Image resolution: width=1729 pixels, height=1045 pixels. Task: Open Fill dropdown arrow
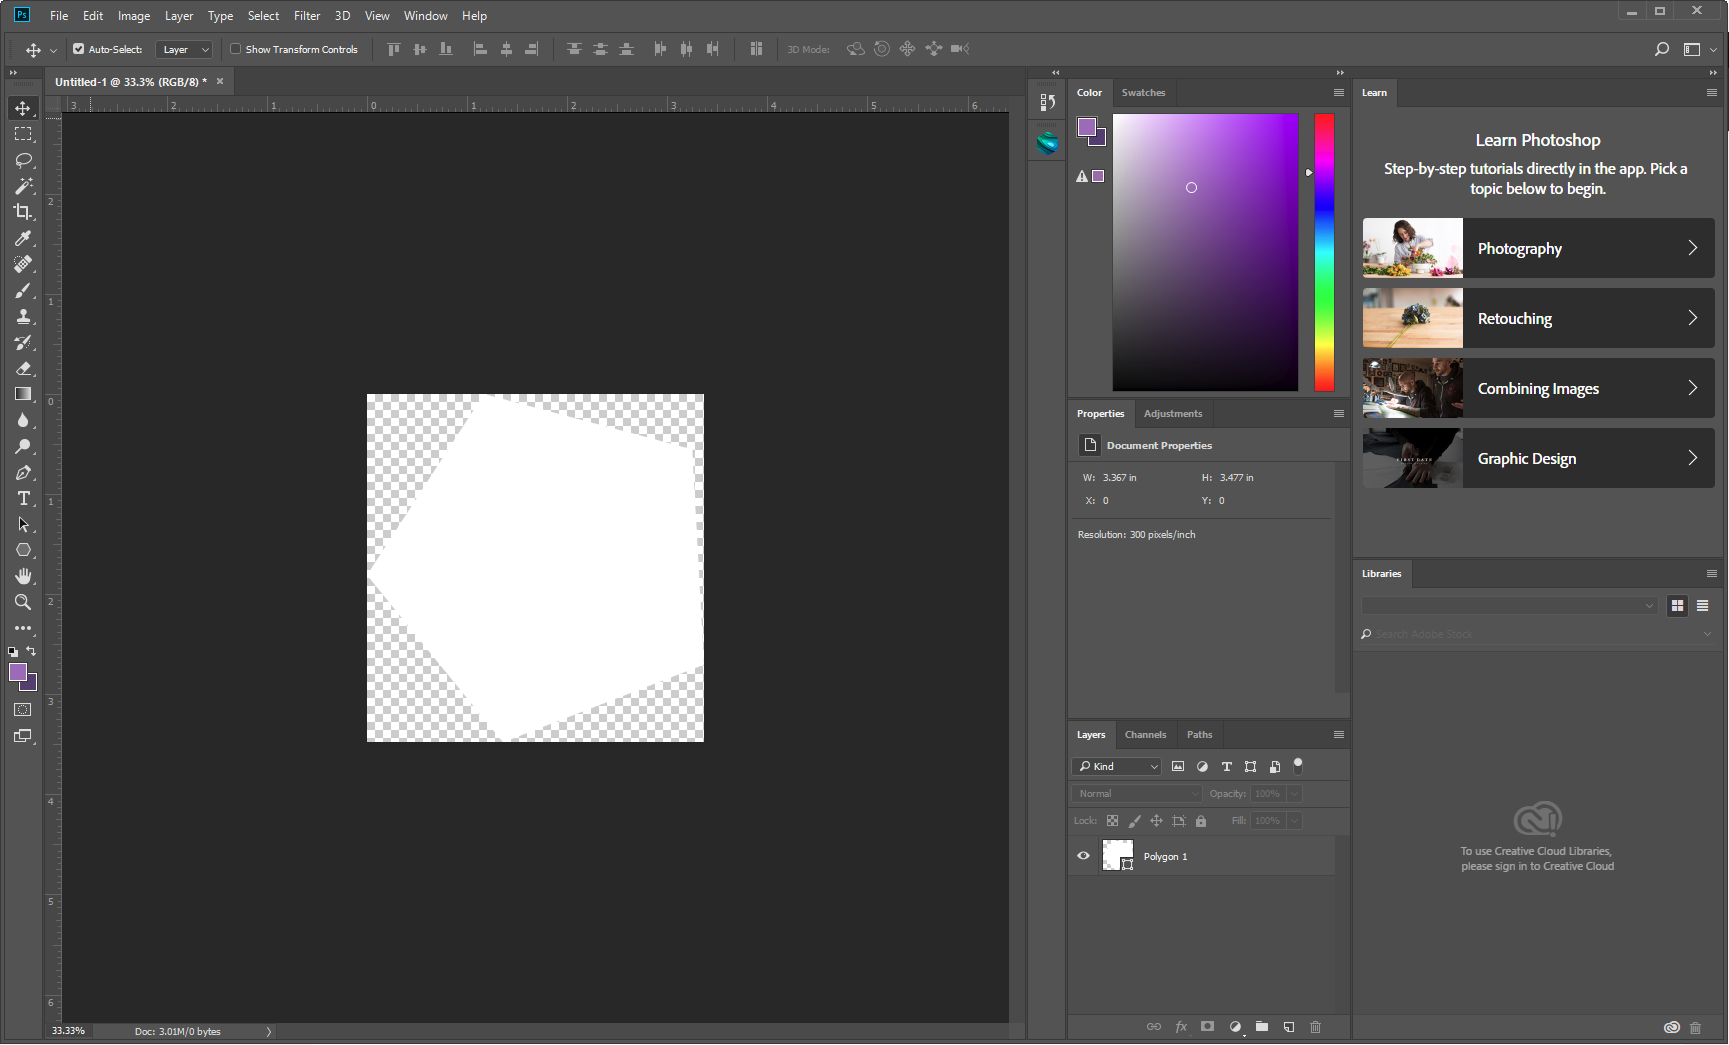click(1294, 821)
